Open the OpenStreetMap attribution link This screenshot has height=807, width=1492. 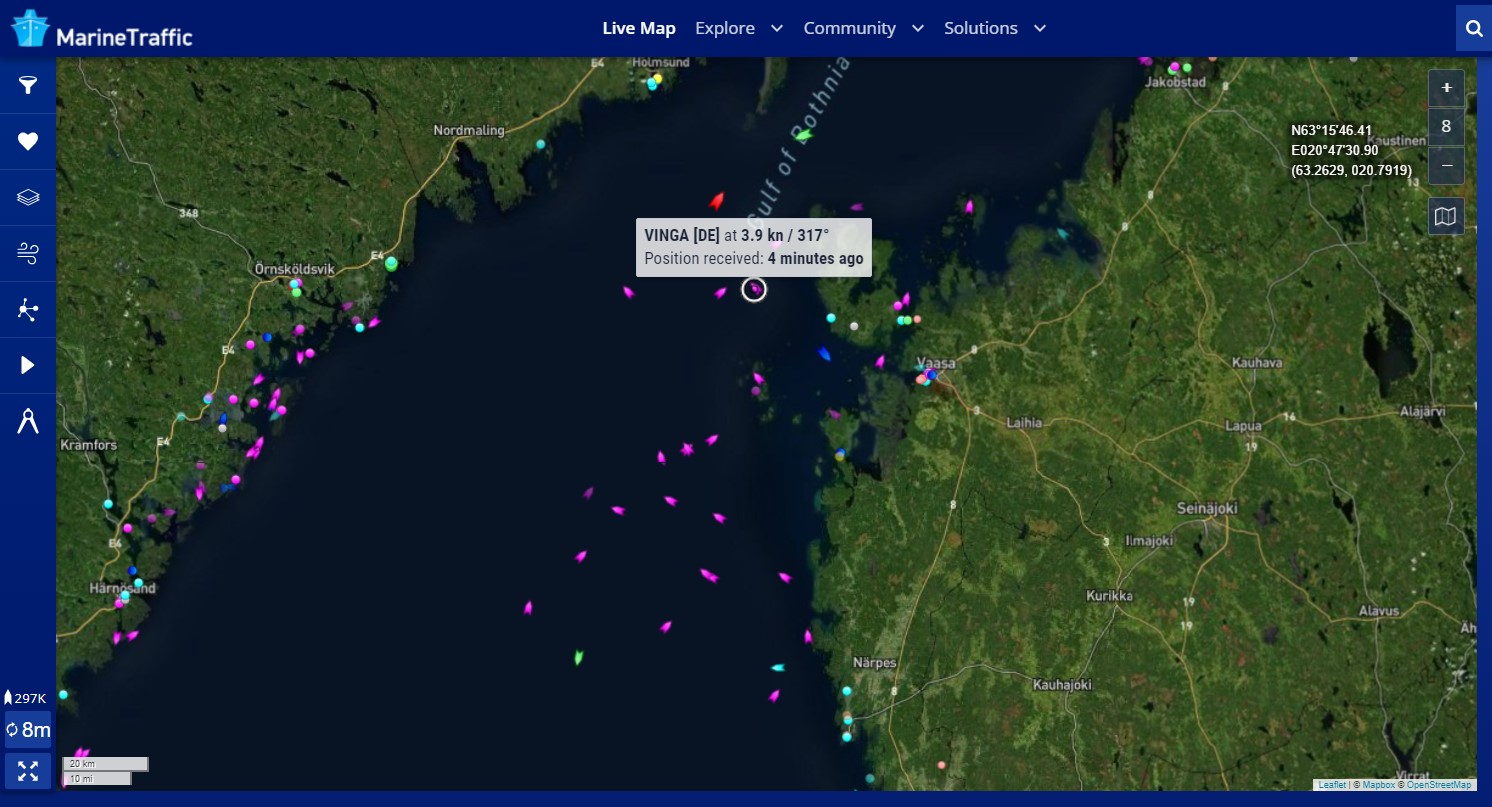coord(1439,785)
